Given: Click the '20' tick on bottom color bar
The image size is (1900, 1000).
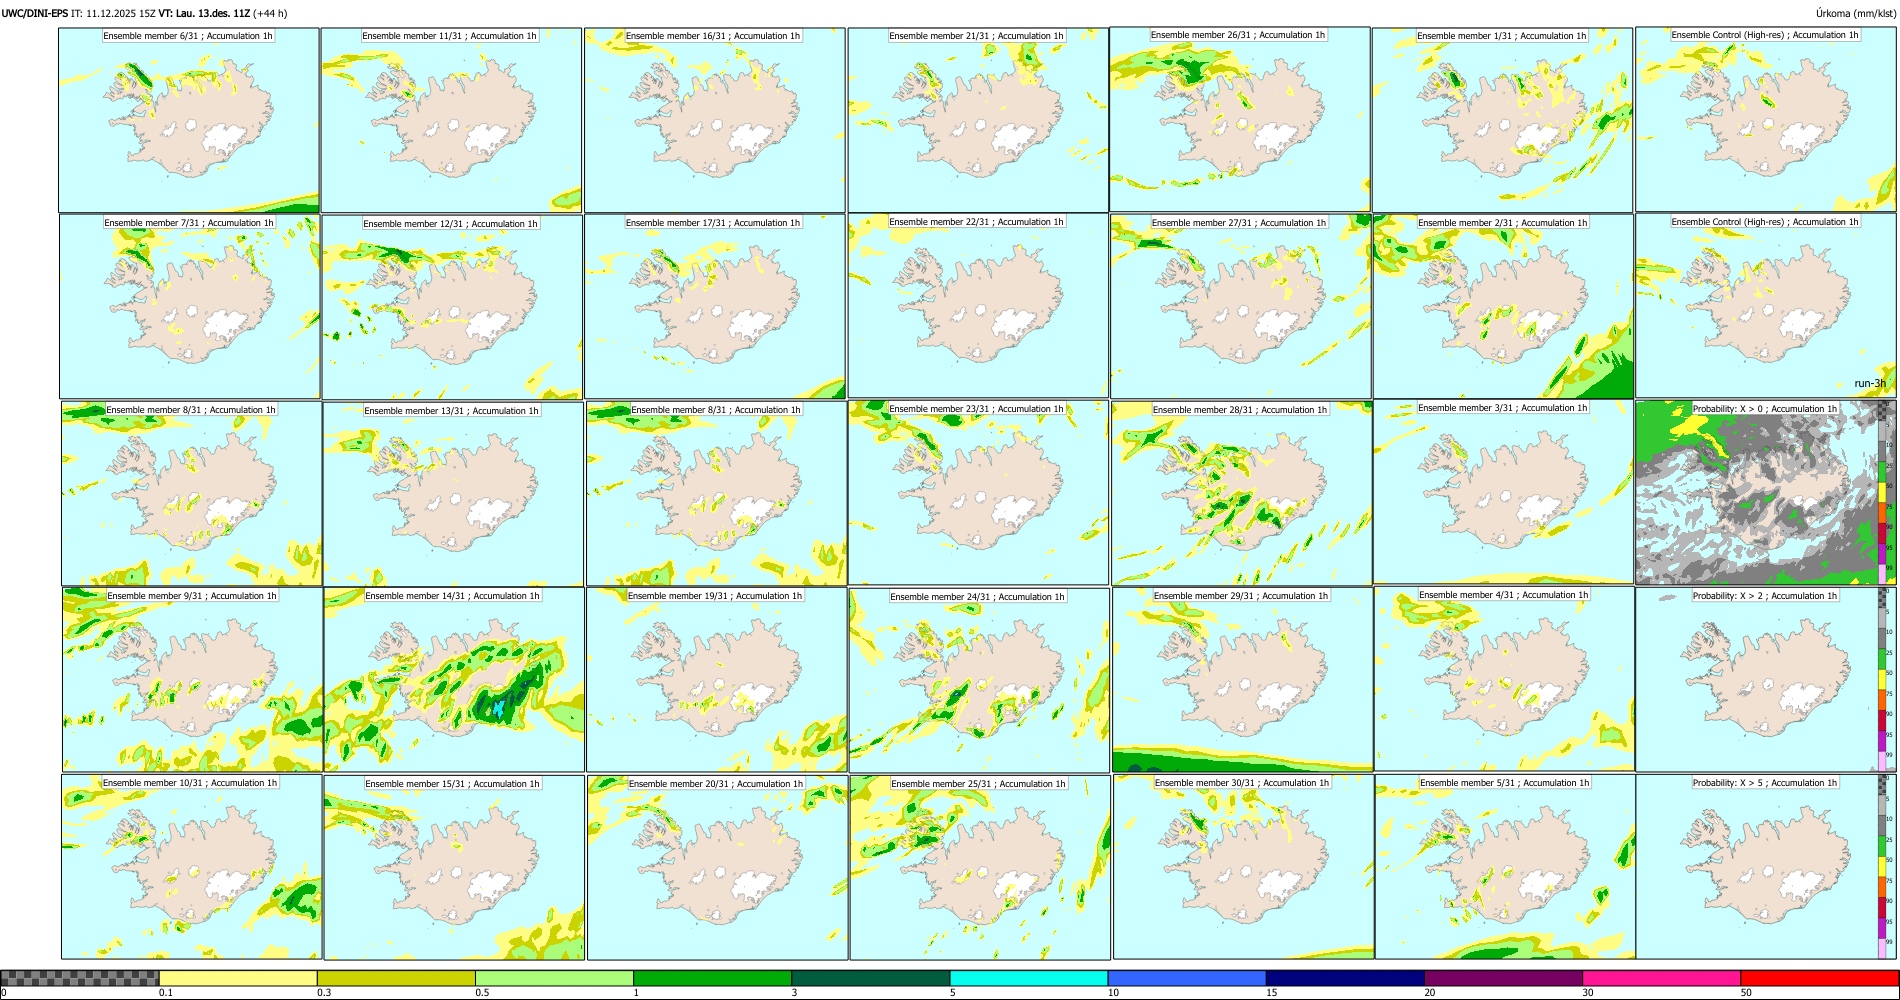Looking at the screenshot, I should point(1430,993).
